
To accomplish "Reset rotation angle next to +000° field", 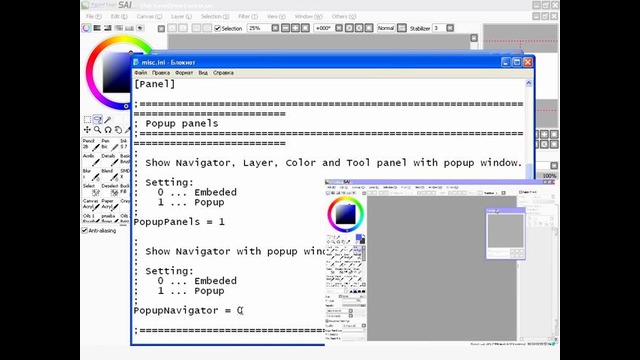I will coord(369,28).
